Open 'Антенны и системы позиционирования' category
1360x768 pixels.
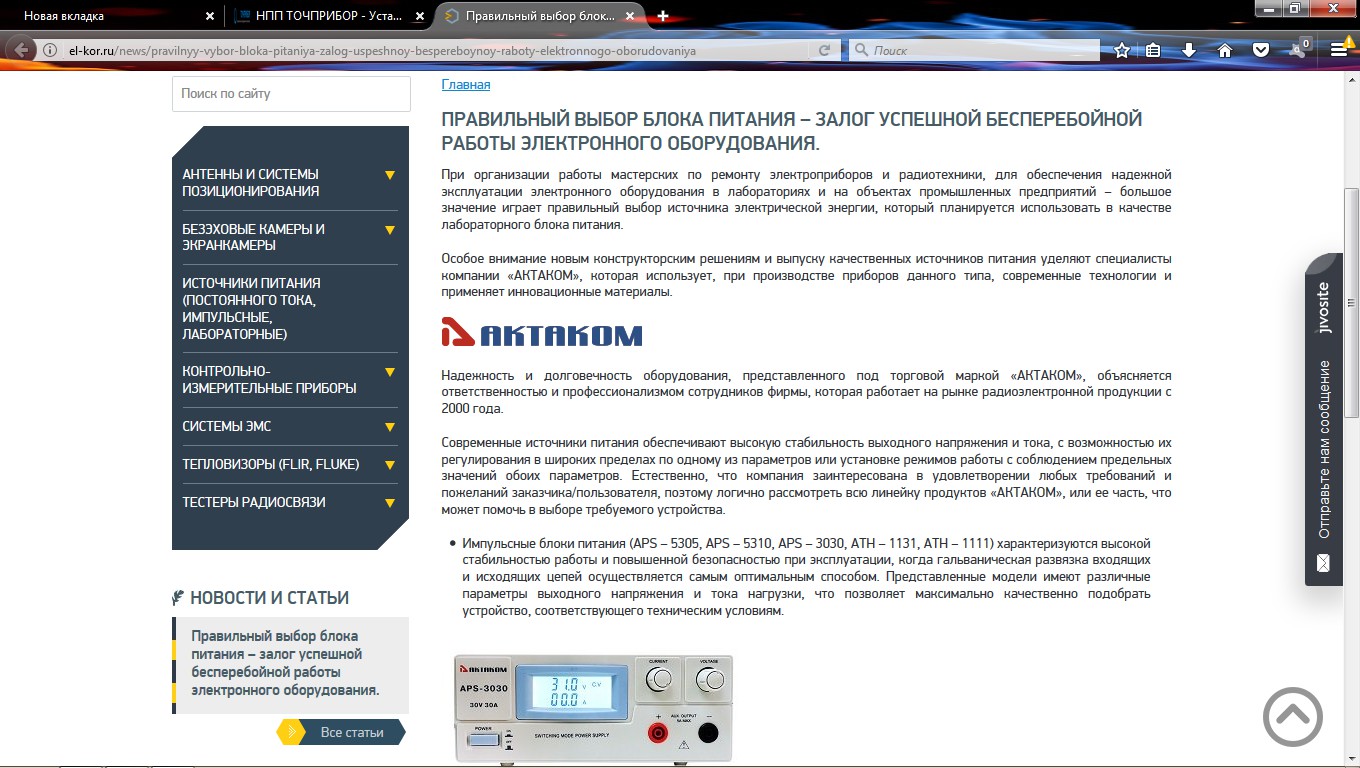click(x=251, y=182)
